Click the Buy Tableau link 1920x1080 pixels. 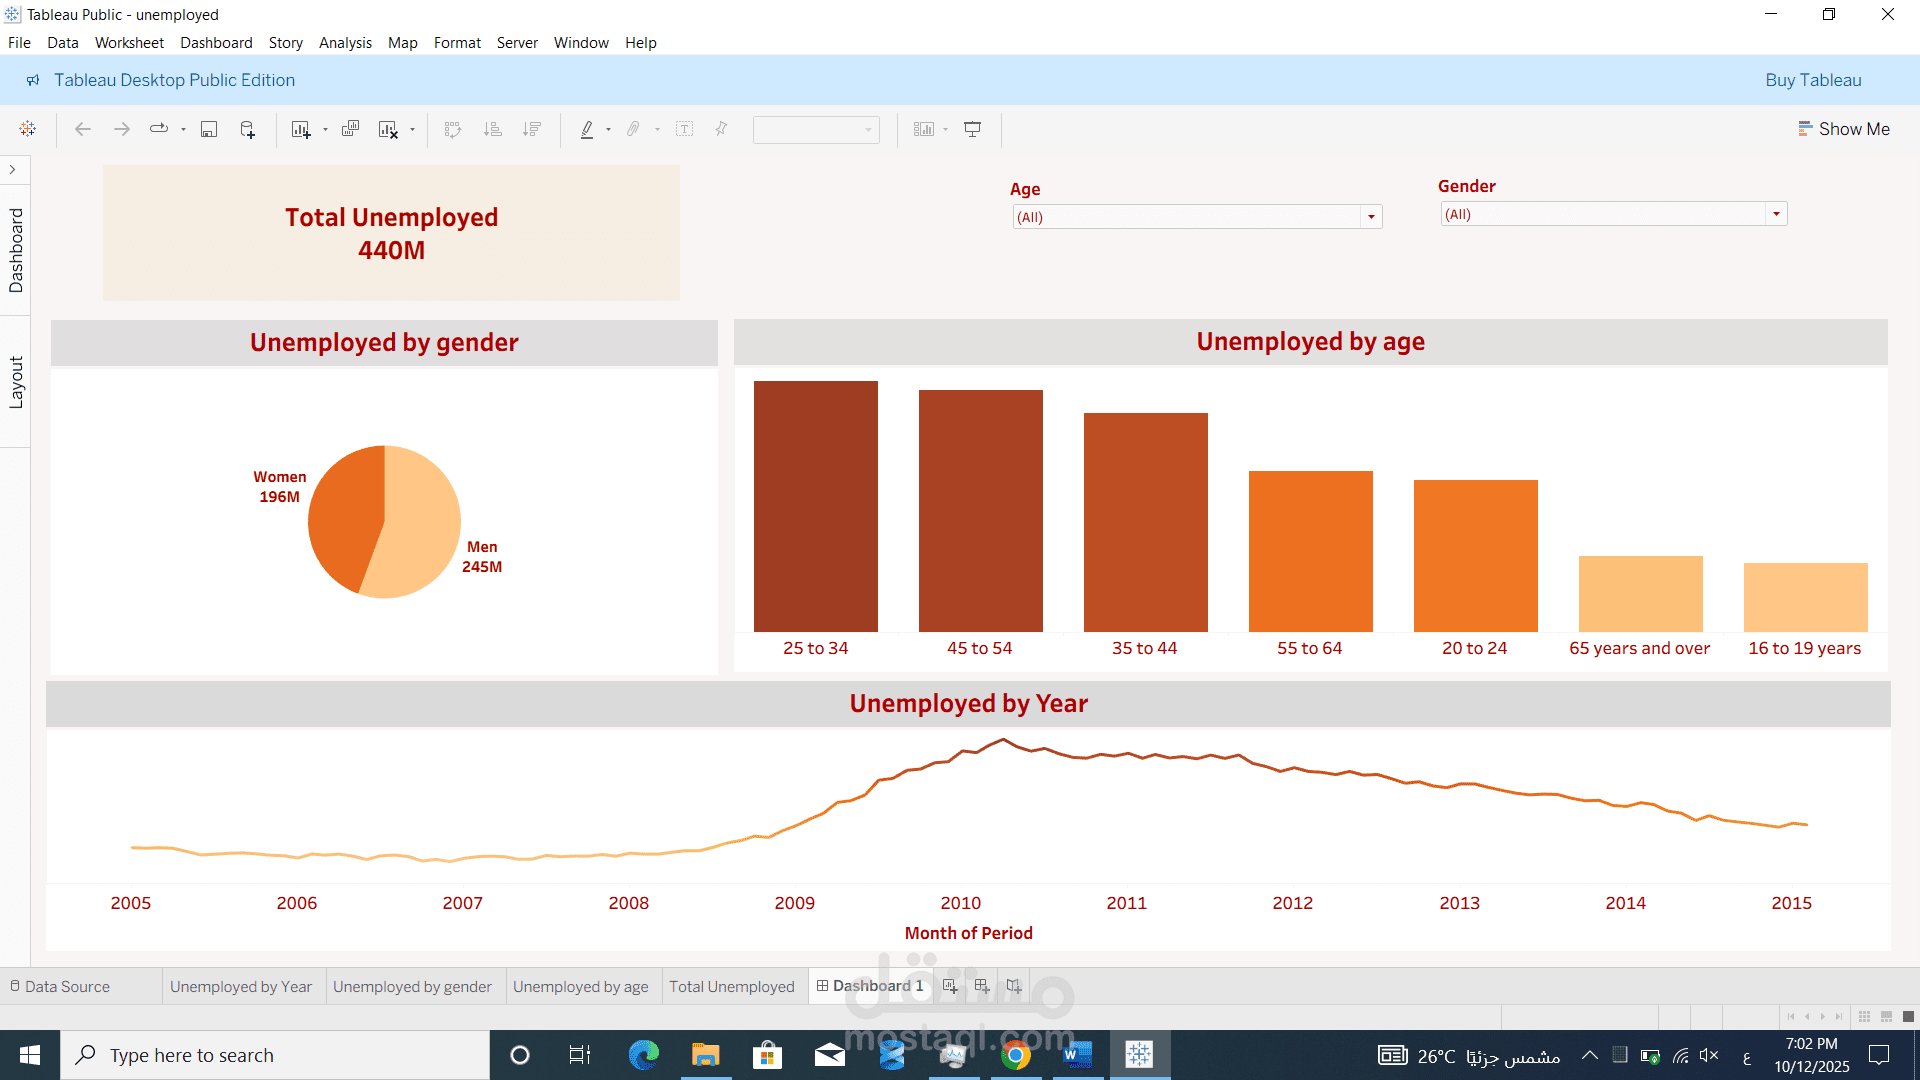point(1813,80)
